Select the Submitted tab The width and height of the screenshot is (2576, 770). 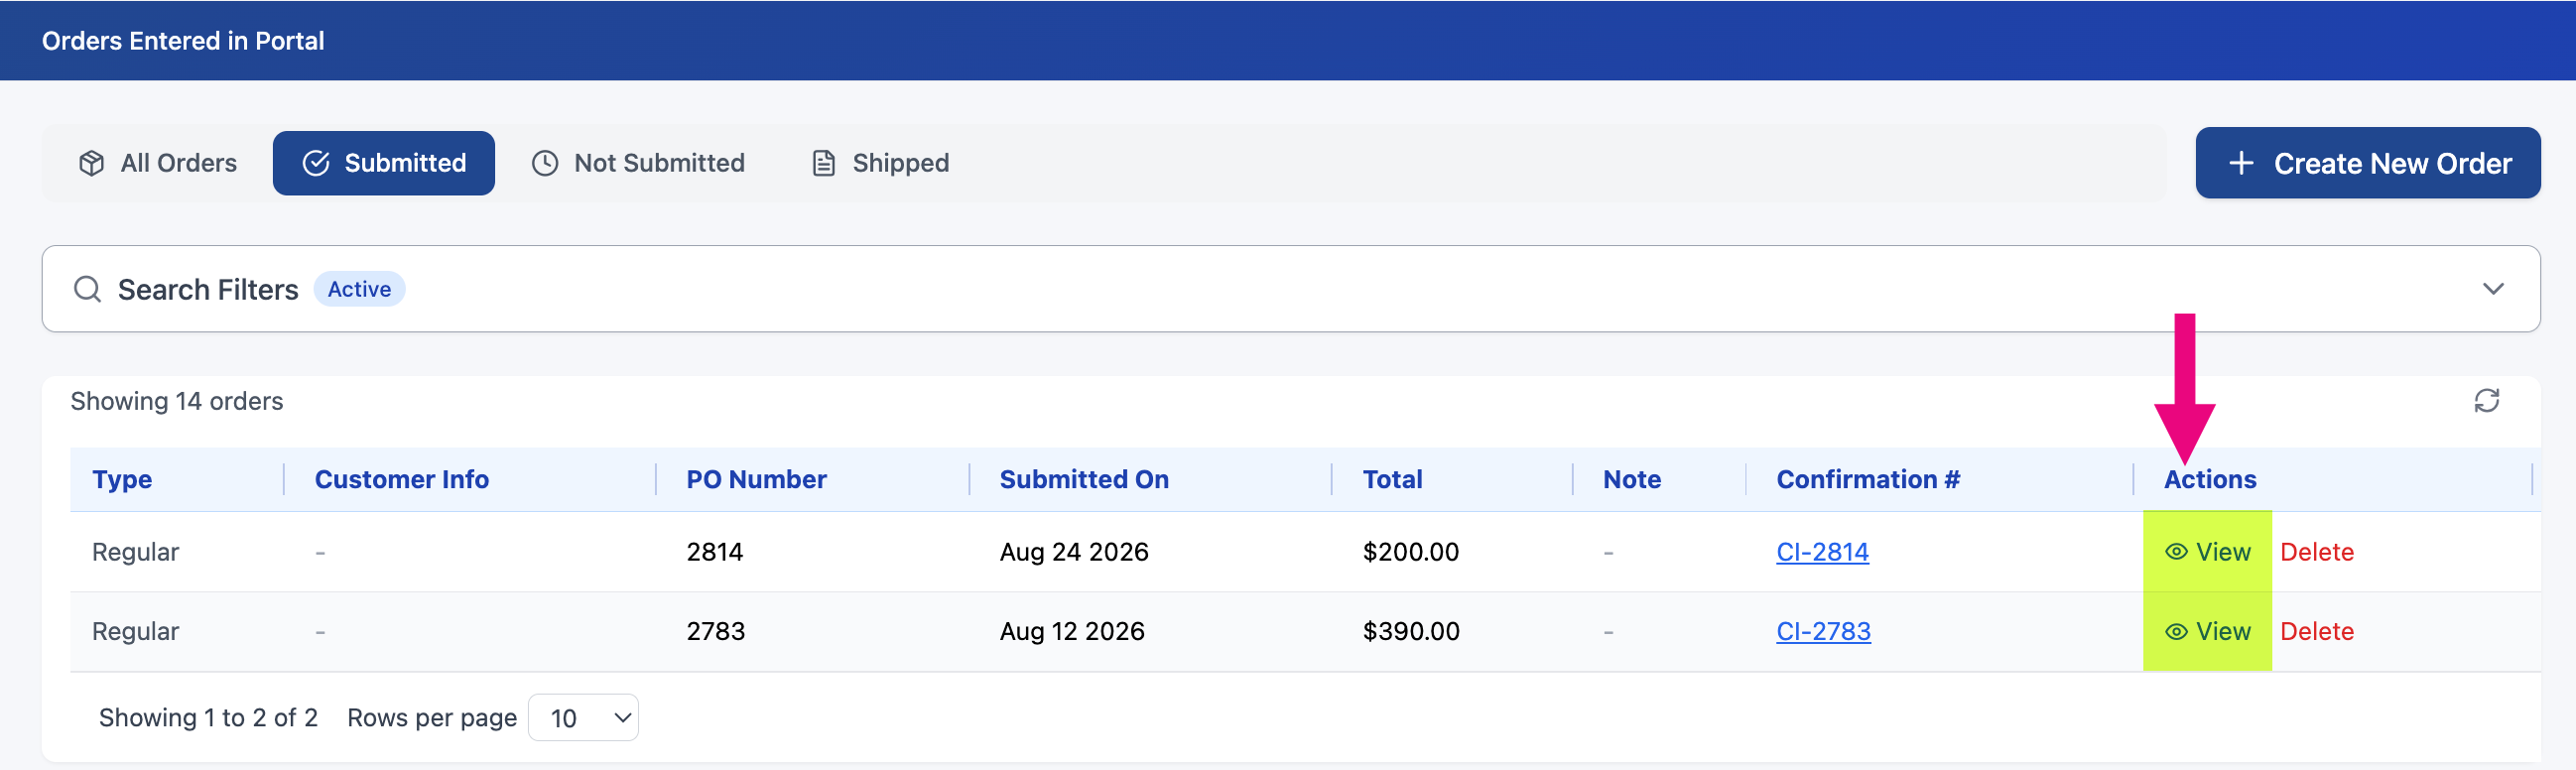pos(384,163)
